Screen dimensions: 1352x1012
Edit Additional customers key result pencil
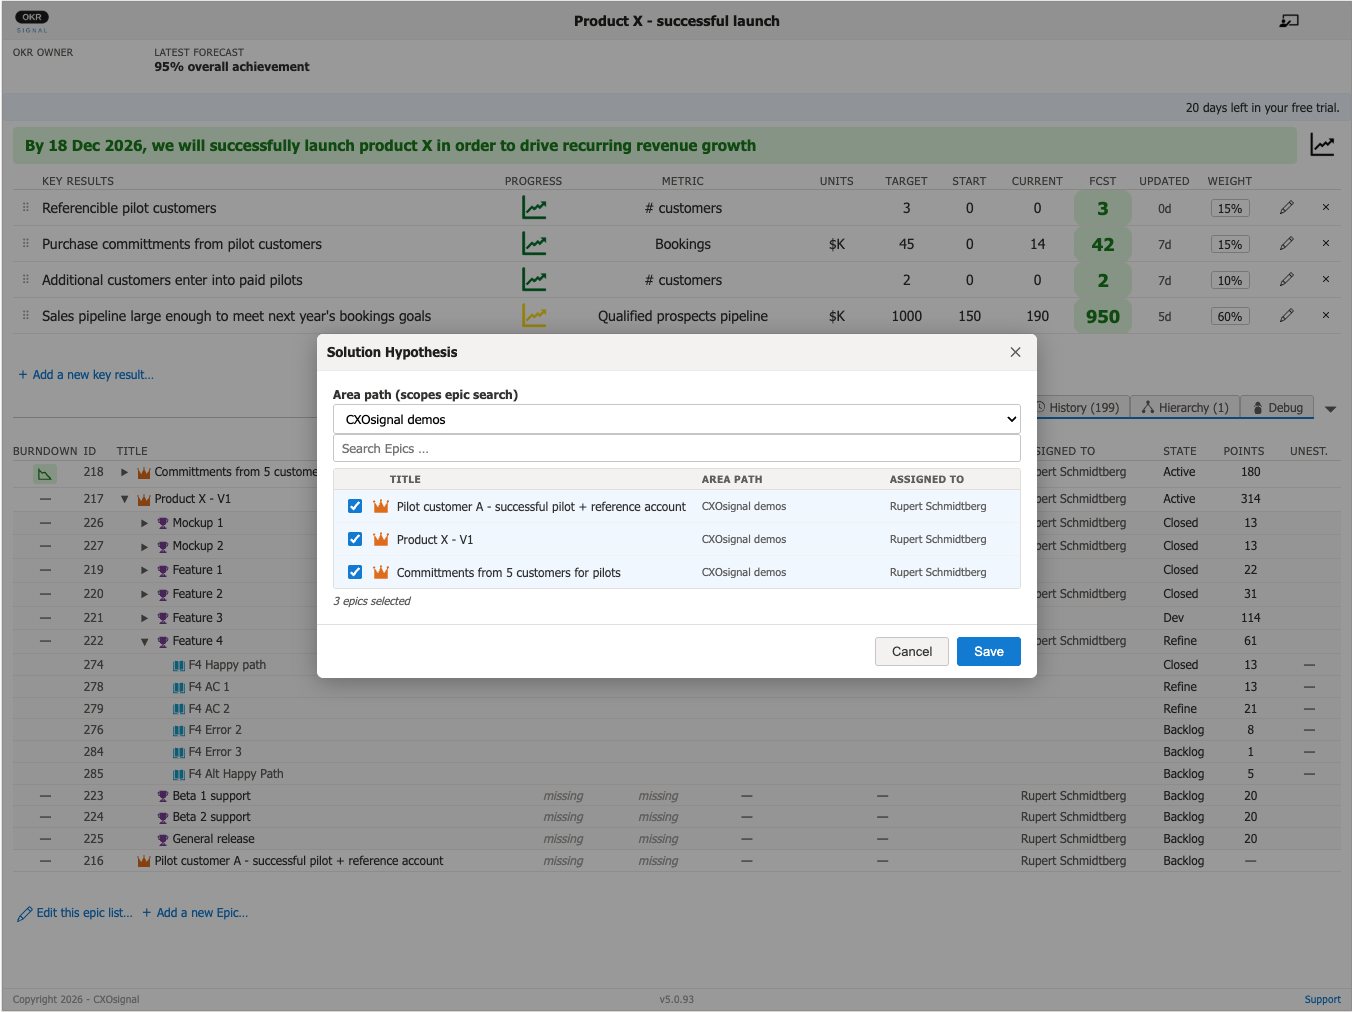pyautogui.click(x=1287, y=280)
